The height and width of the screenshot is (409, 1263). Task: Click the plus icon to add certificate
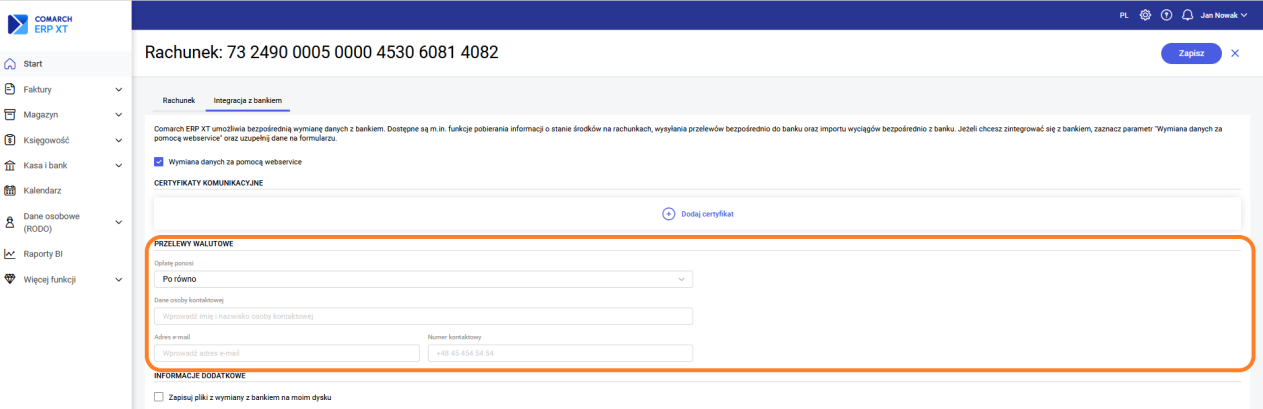[668, 214]
